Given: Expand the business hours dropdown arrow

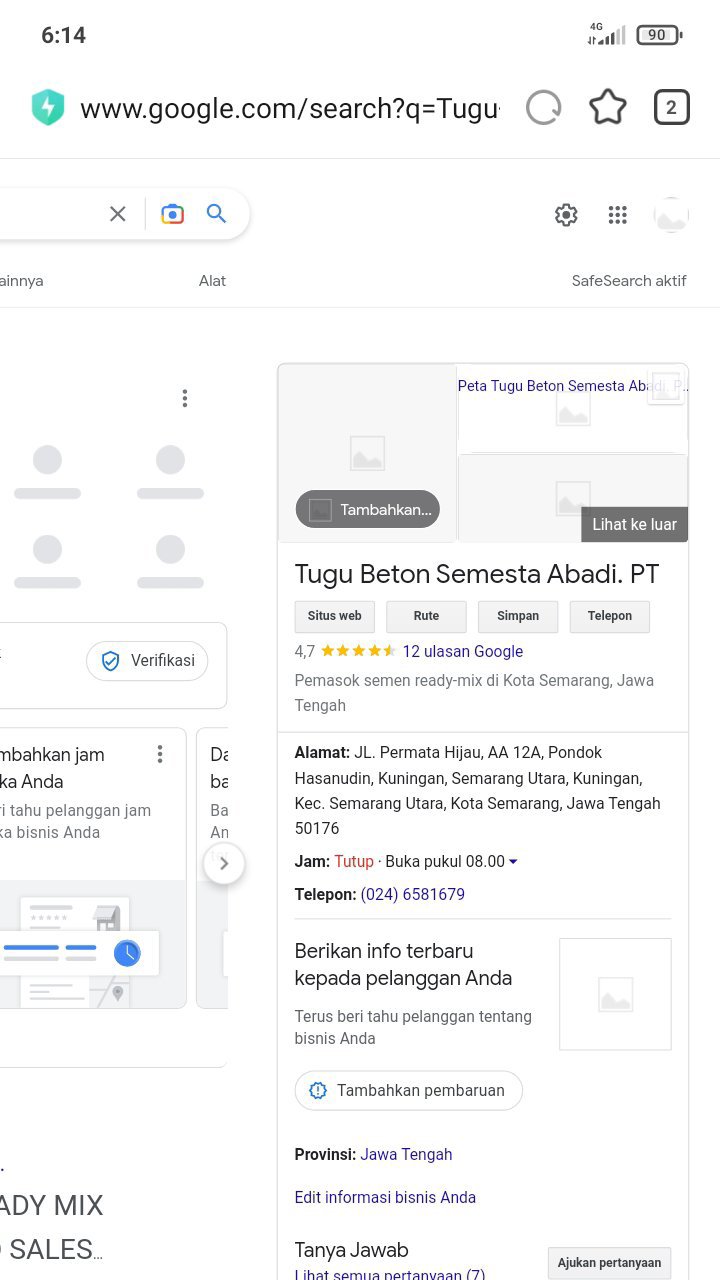Looking at the screenshot, I should (513, 862).
